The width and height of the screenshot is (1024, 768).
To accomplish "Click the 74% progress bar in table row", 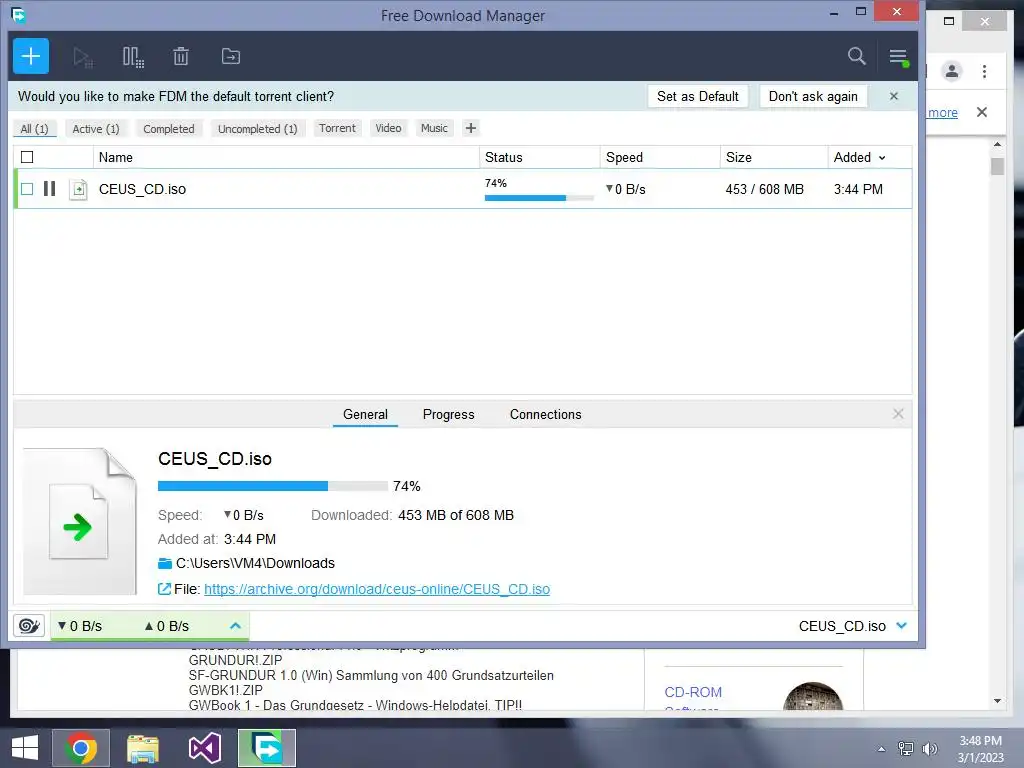I will 539,197.
